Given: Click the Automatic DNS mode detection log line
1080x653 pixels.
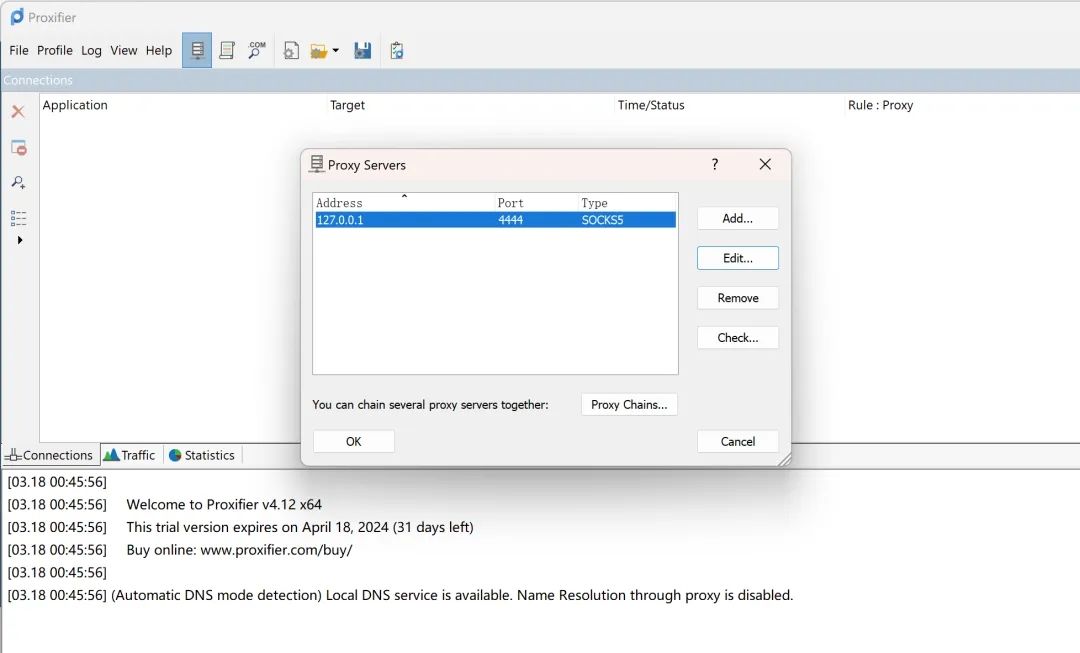Looking at the screenshot, I should point(452,595).
